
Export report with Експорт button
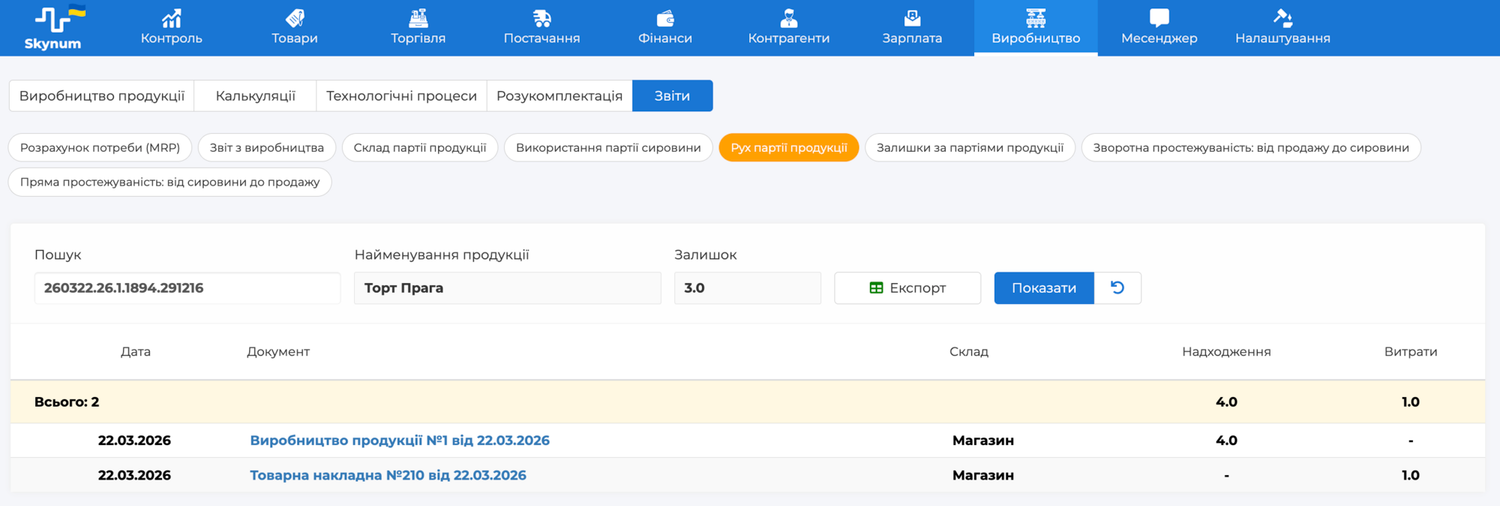pyautogui.click(x=907, y=288)
